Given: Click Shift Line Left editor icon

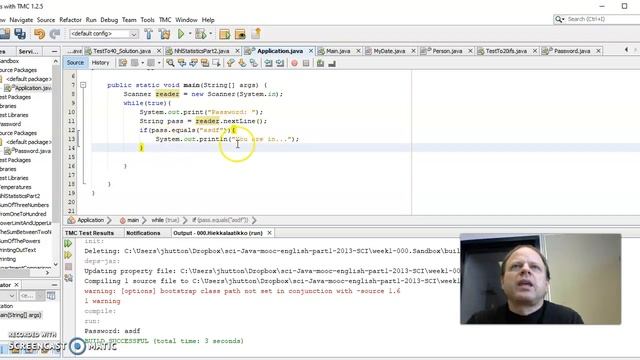Looking at the screenshot, I should click(x=268, y=63).
